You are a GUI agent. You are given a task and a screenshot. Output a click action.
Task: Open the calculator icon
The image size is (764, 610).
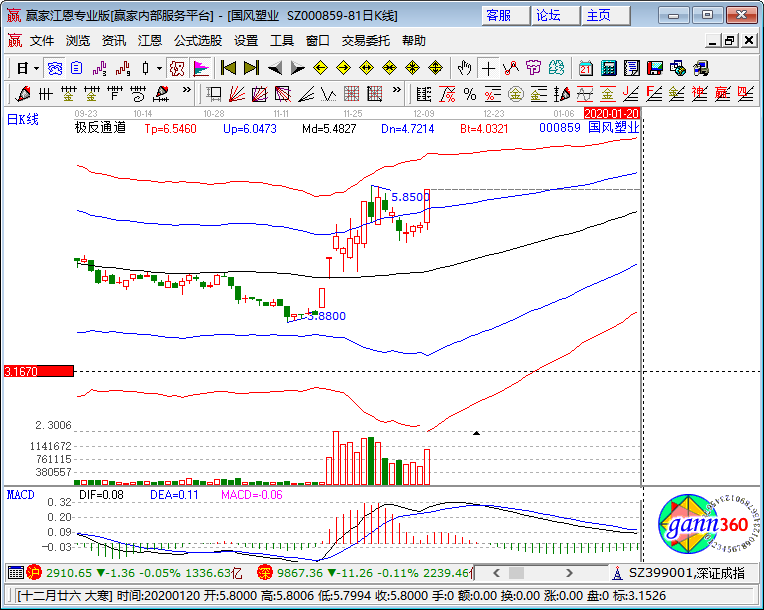tap(609, 68)
